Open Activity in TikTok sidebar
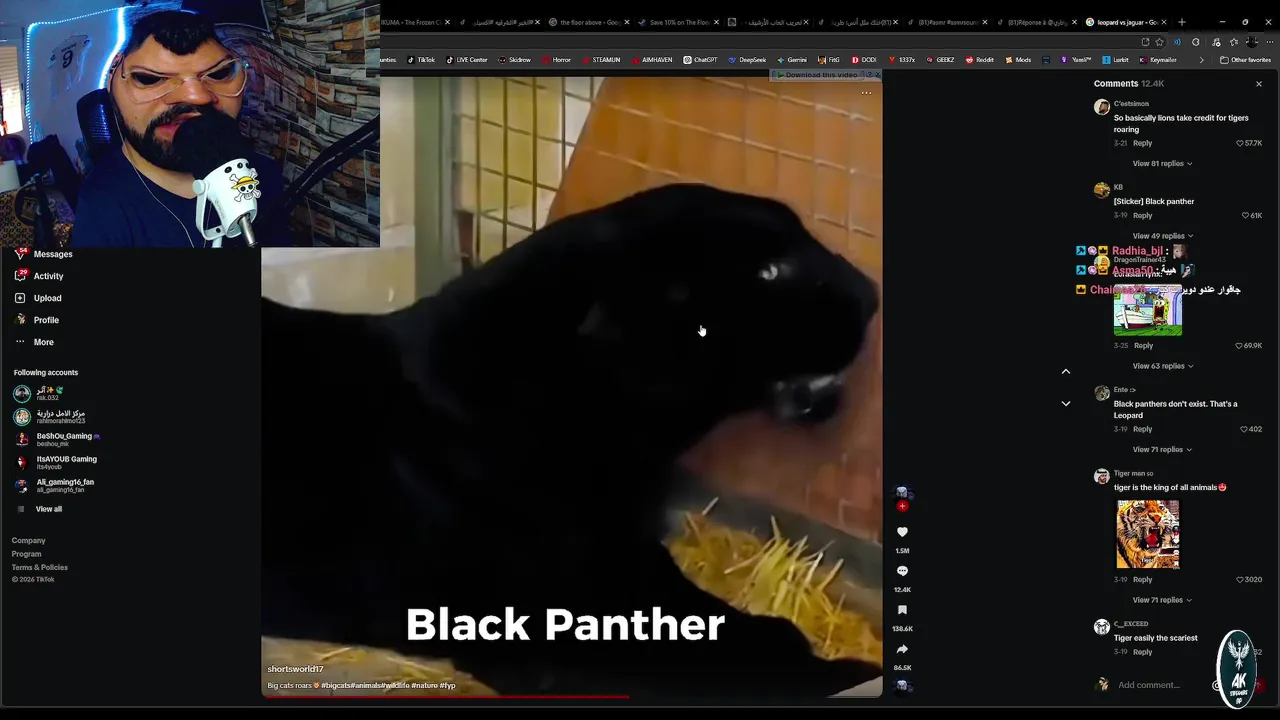The width and height of the screenshot is (1280, 720). pyautogui.click(x=48, y=276)
